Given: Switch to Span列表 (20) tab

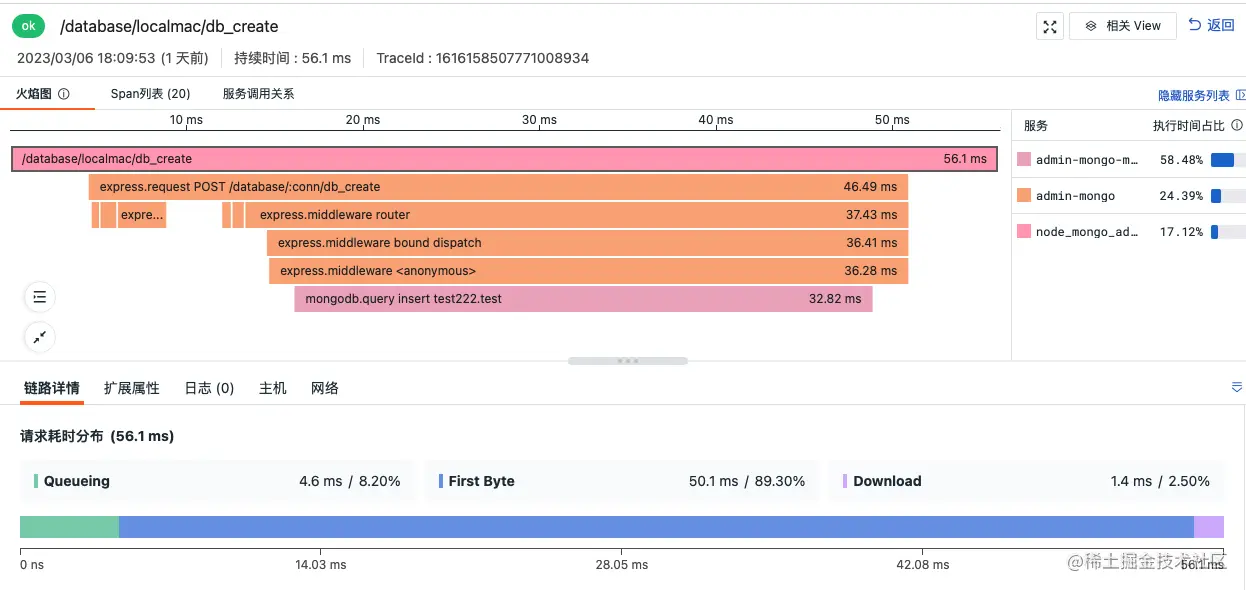Looking at the screenshot, I should point(150,94).
